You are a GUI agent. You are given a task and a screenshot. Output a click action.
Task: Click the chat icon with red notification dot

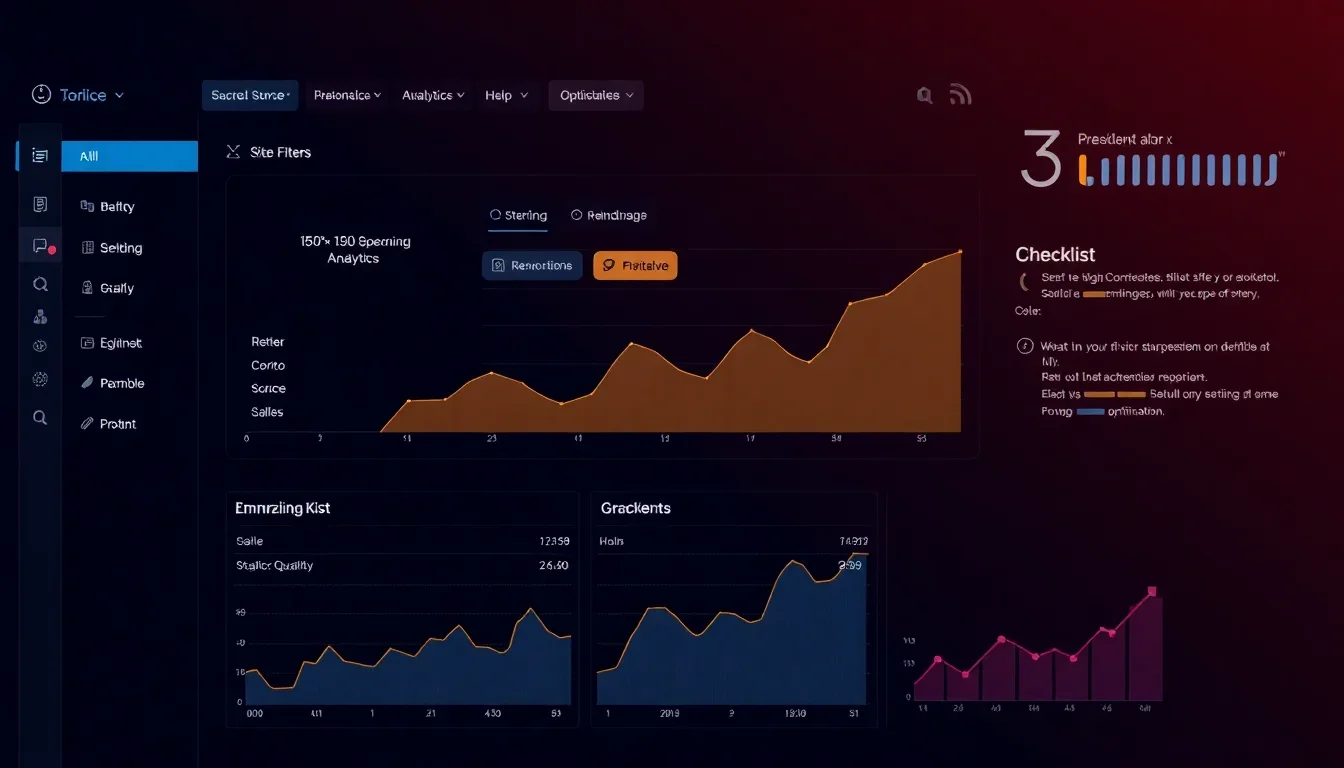coord(41,245)
